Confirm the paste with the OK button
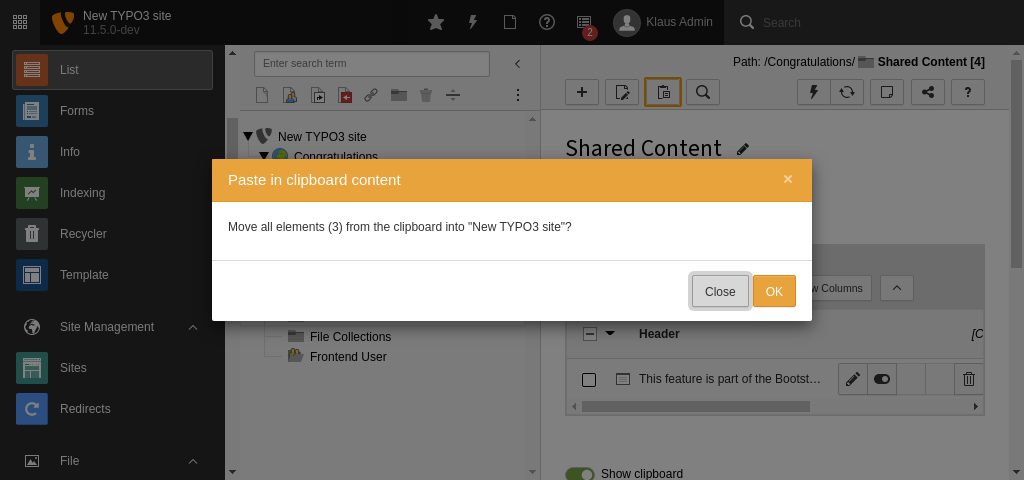Screen dimensions: 1024x480 pyautogui.click(x=774, y=291)
